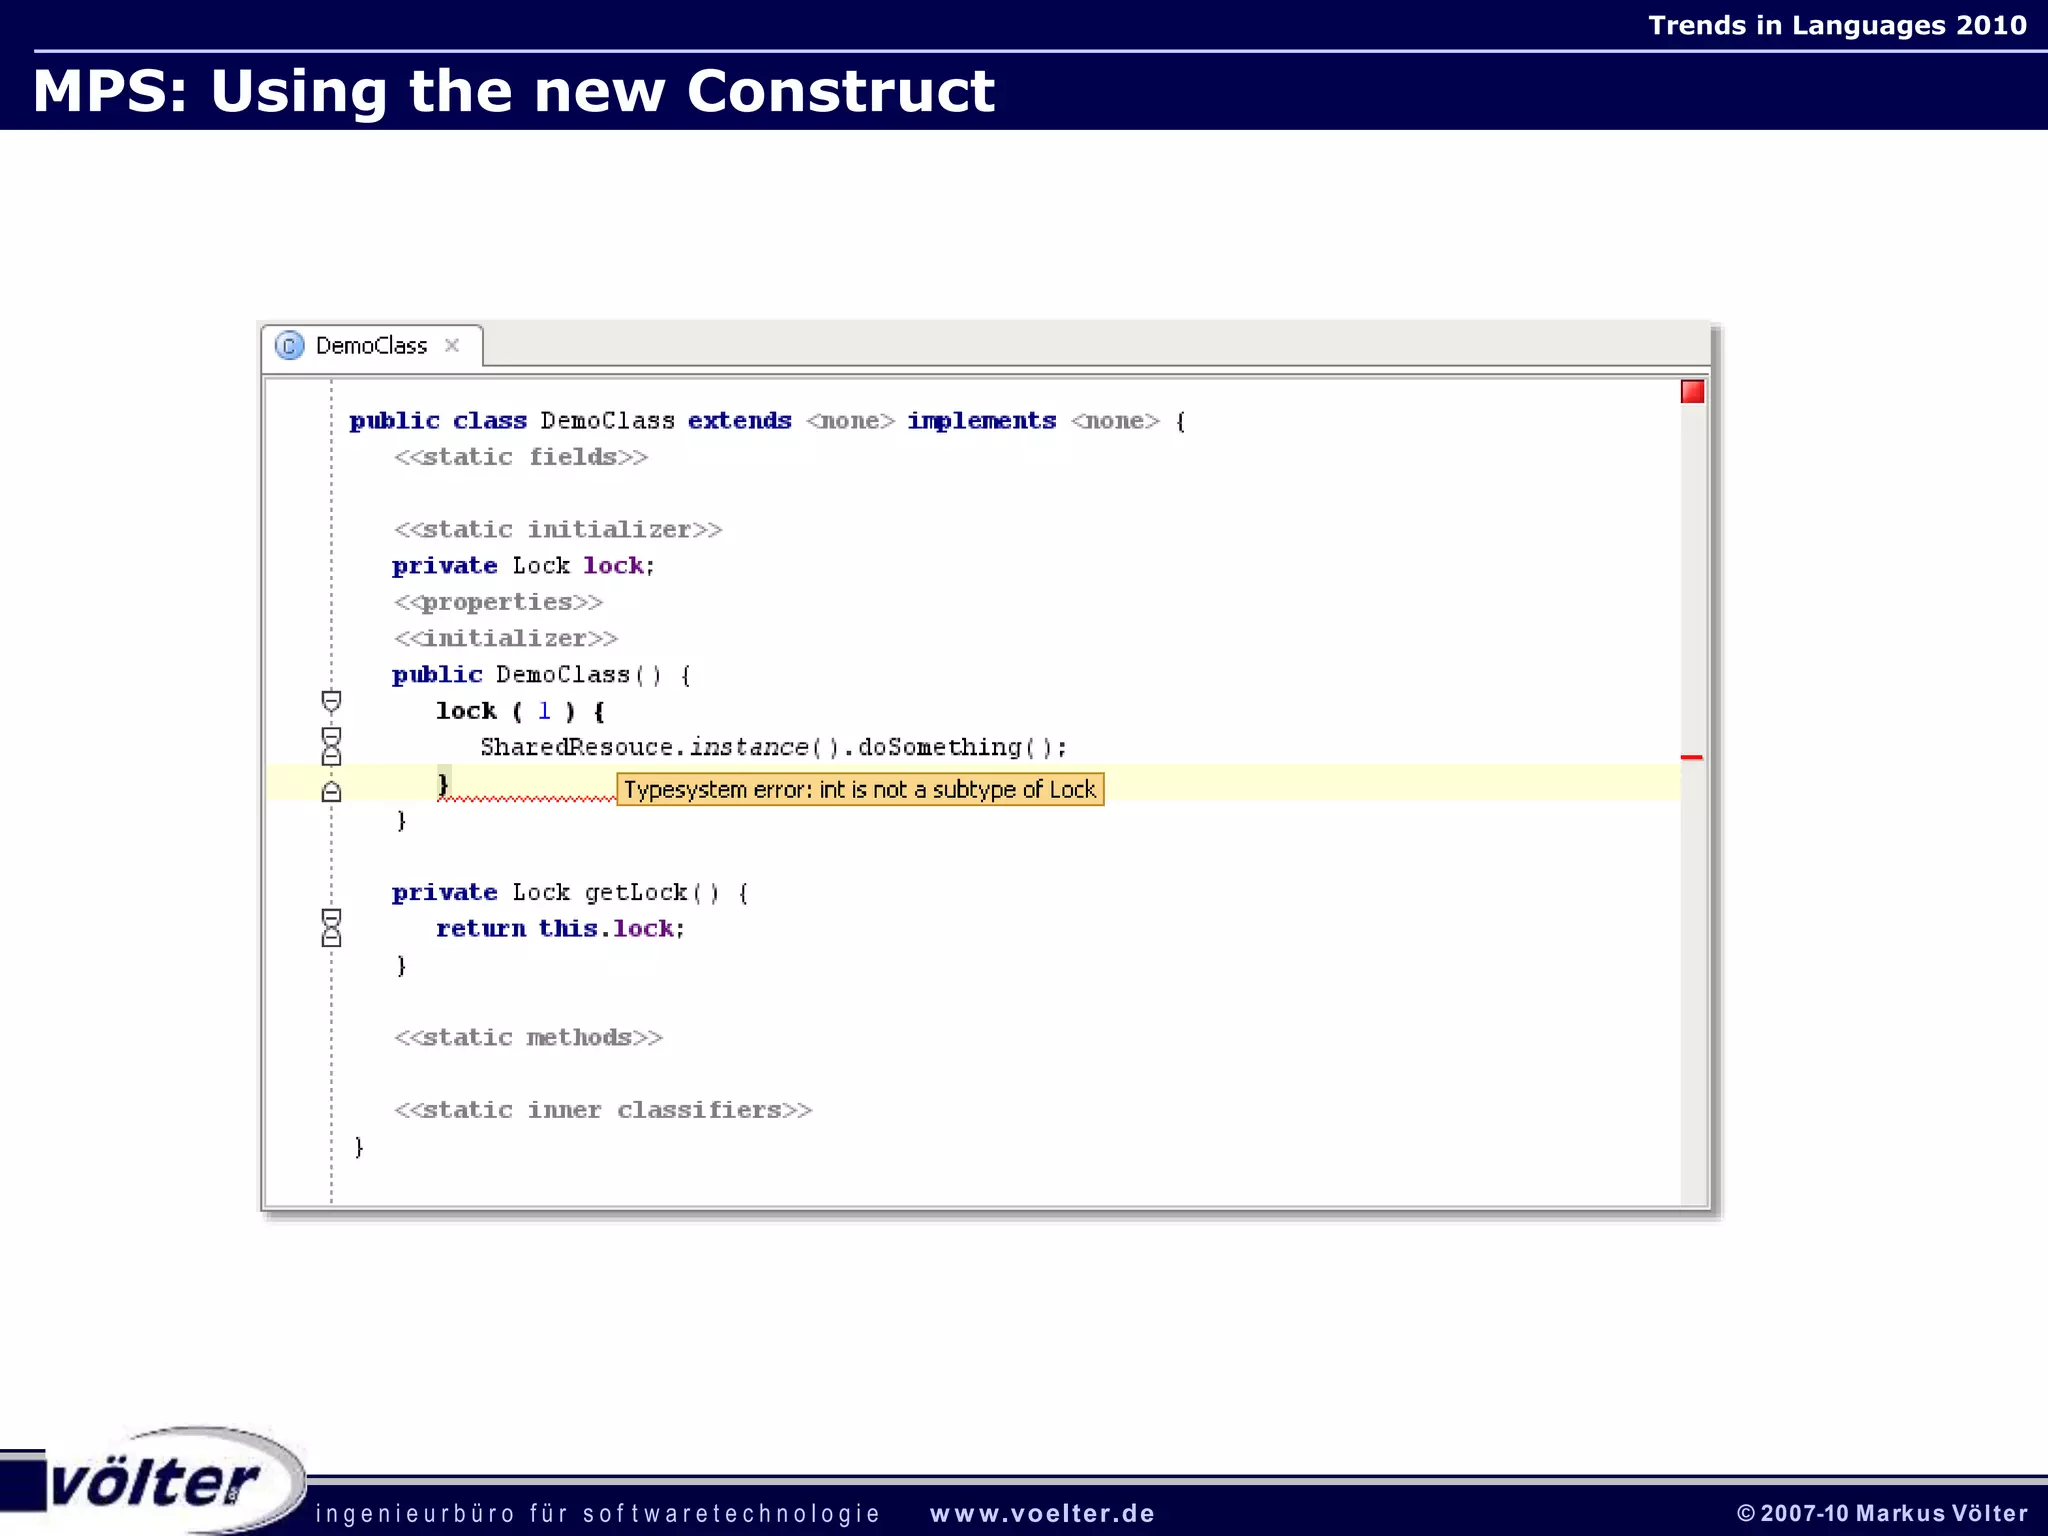Click the red error status indicator square

1692,392
